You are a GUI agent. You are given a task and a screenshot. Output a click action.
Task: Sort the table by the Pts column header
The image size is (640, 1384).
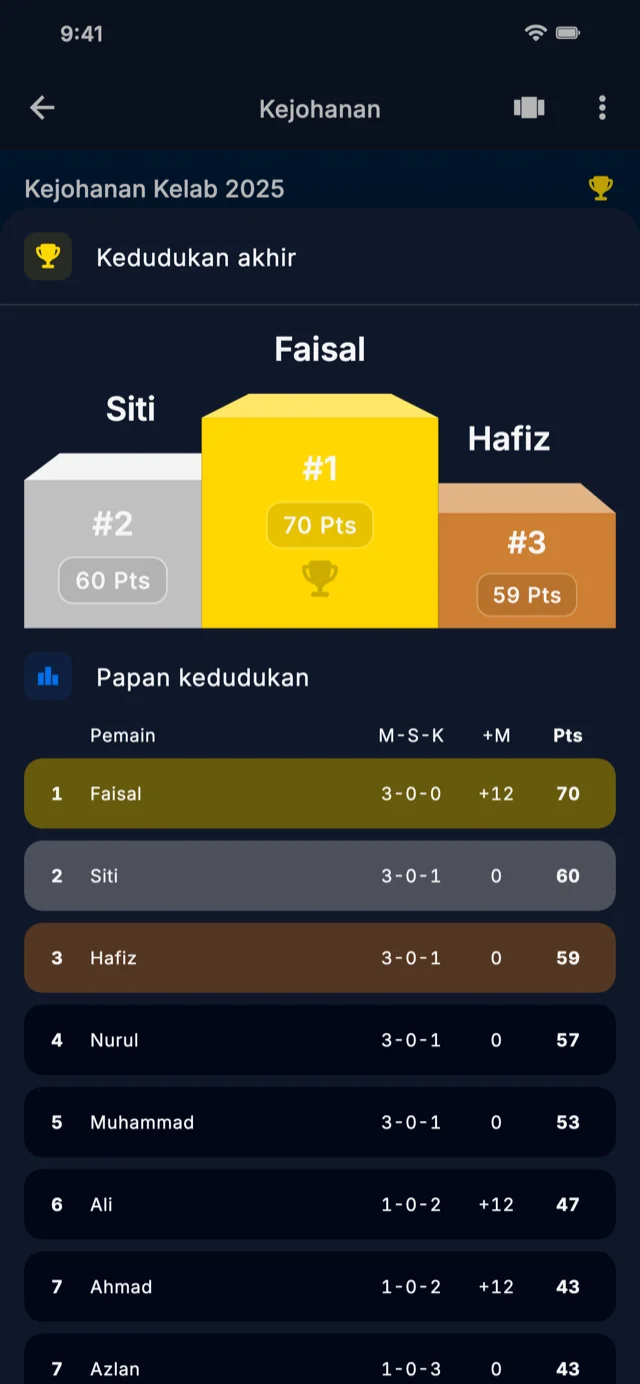[567, 736]
